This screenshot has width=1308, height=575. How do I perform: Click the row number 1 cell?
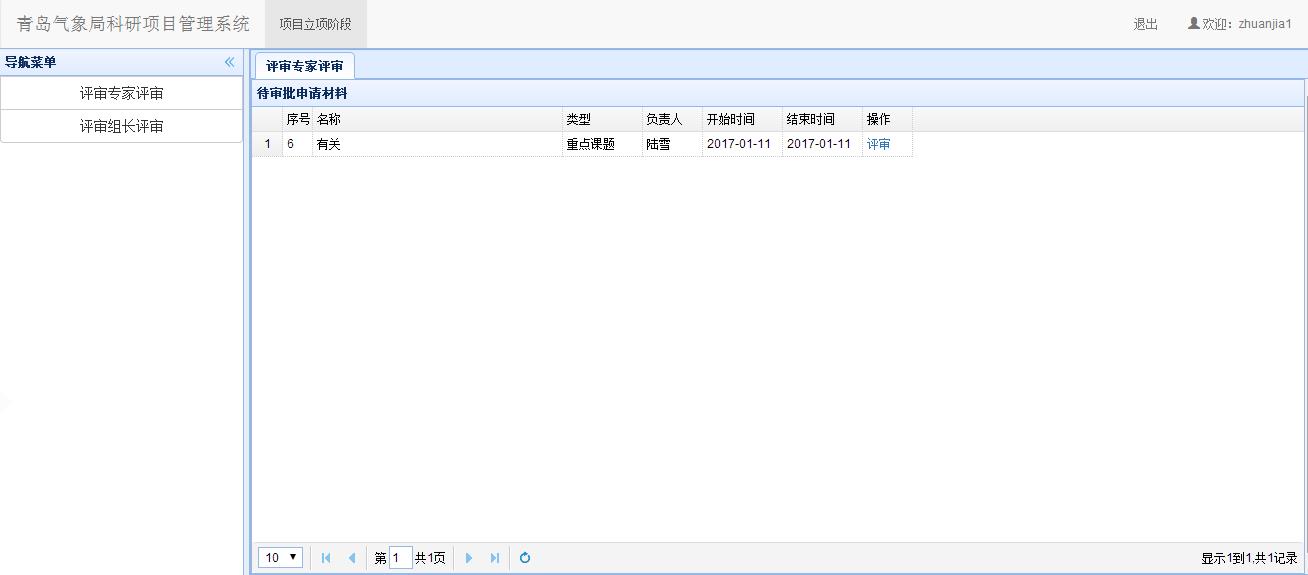pyautogui.click(x=267, y=144)
